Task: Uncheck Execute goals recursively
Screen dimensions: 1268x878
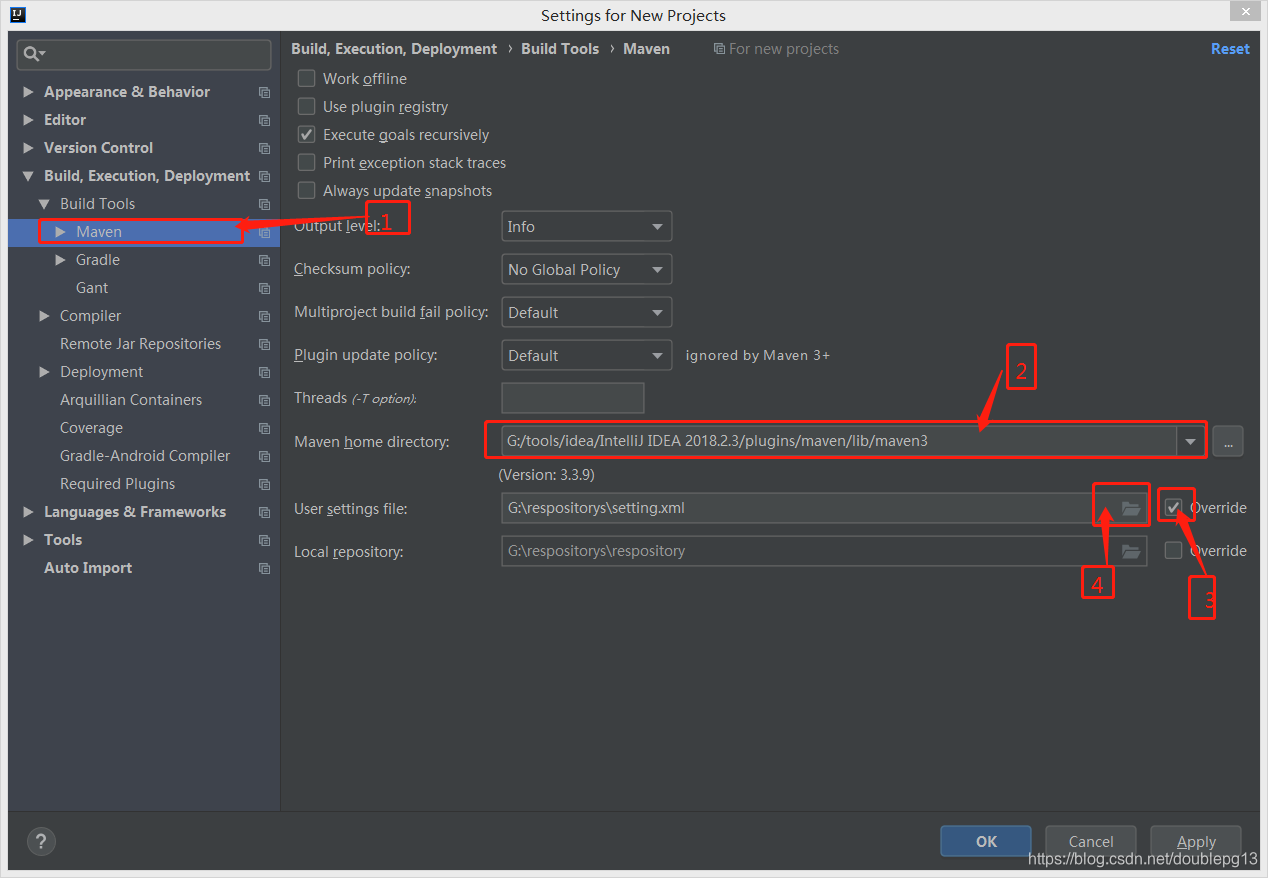Action: 307,134
